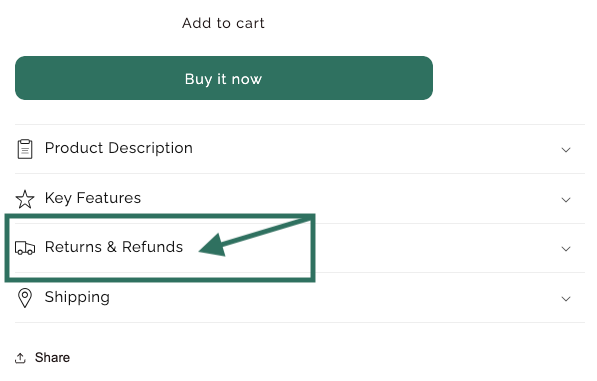
Task: Add the item to cart
Action: 223,23
